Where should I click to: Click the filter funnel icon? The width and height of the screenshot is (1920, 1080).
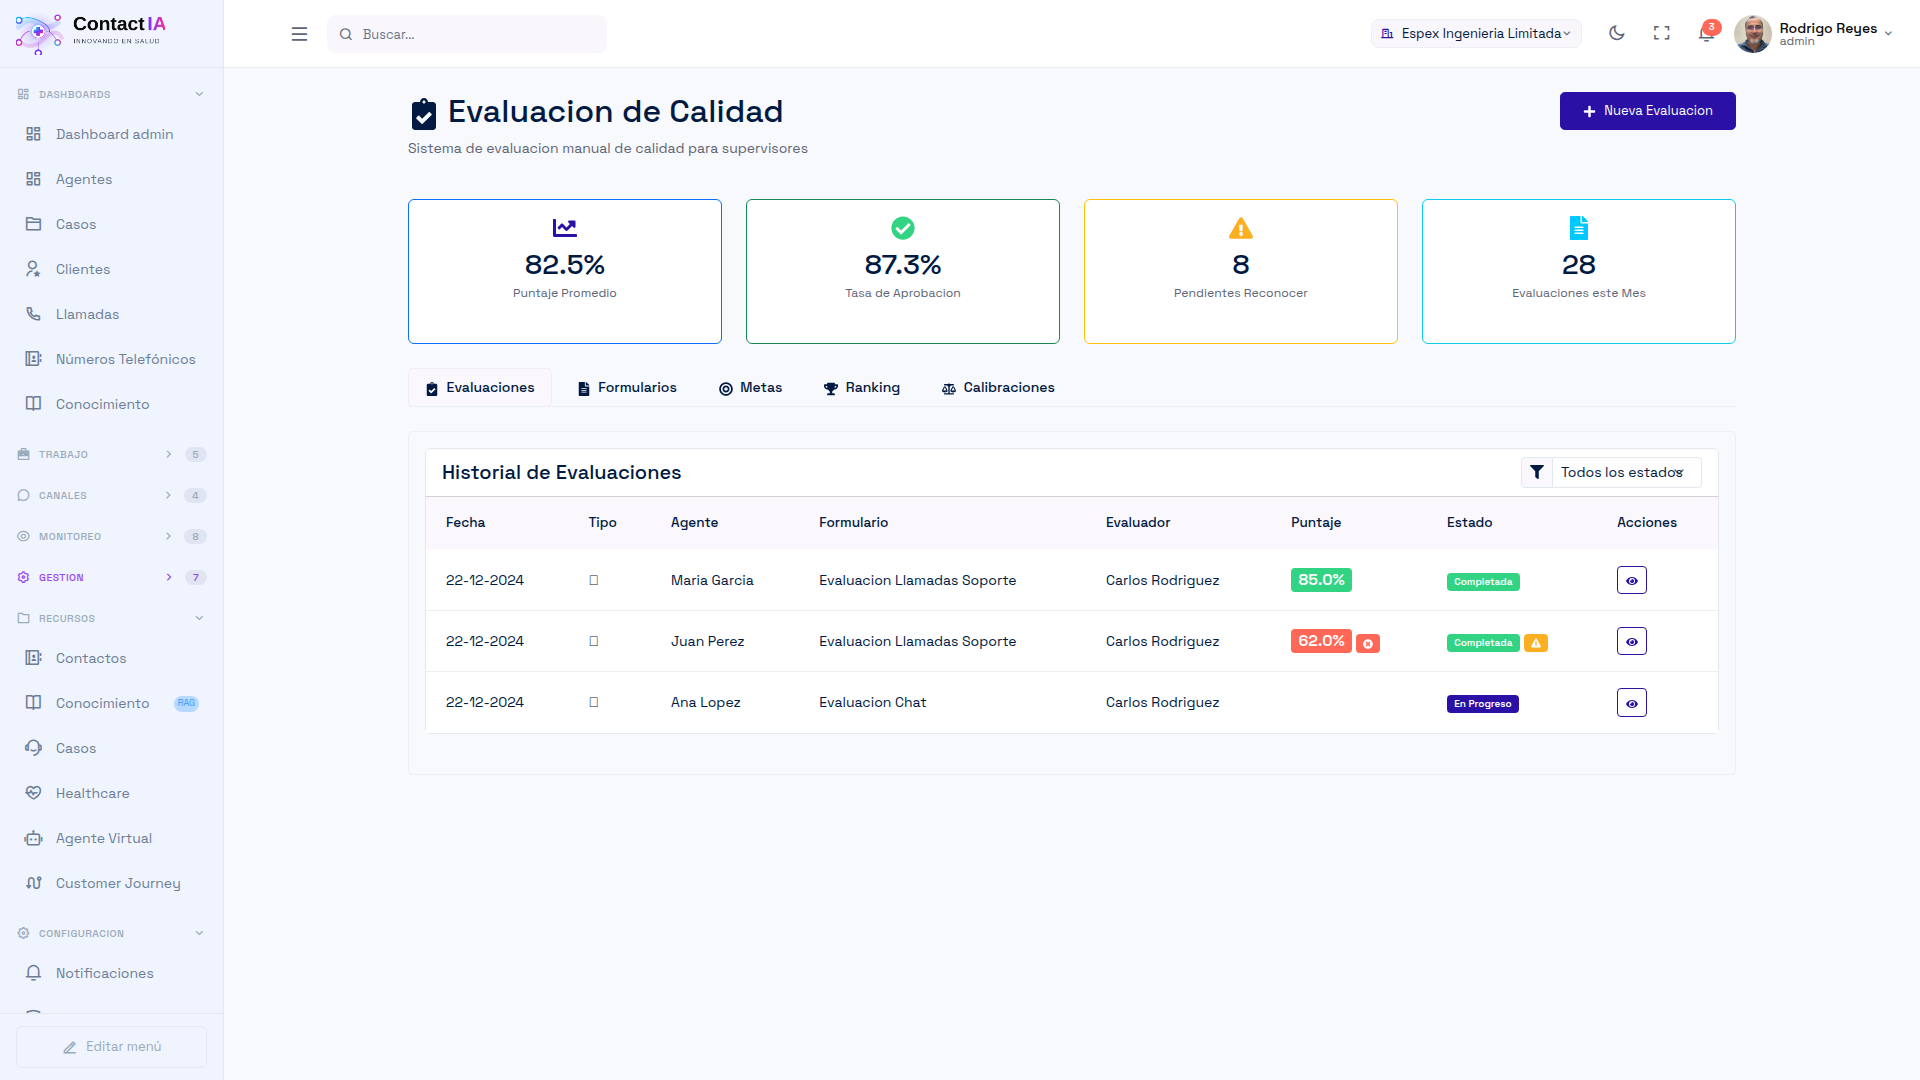click(1537, 472)
